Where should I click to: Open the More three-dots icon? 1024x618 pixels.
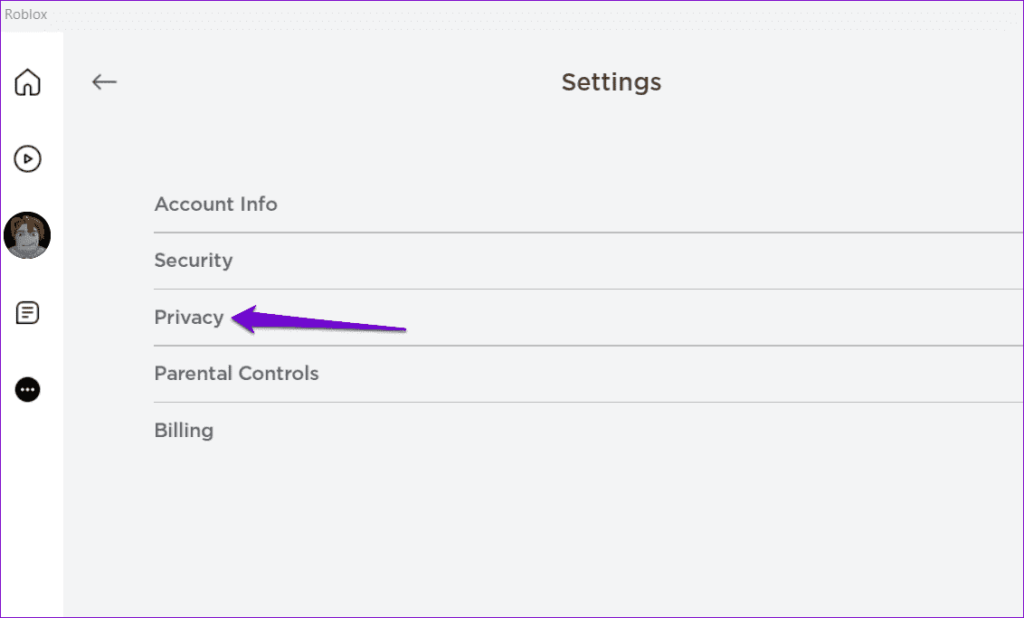pyautogui.click(x=28, y=389)
